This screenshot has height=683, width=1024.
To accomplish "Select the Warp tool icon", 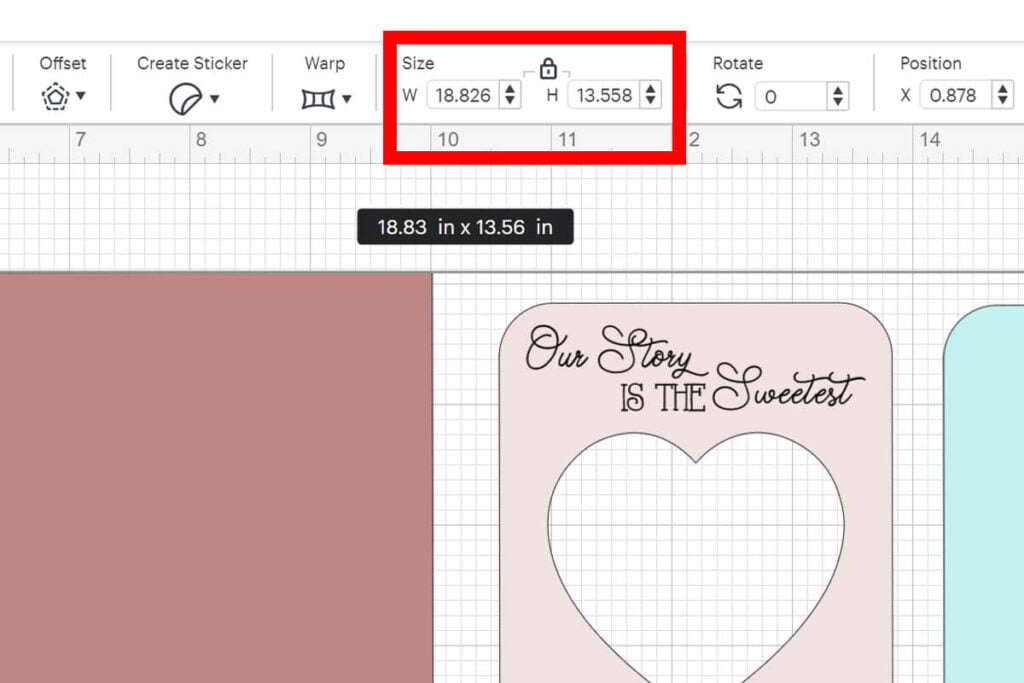I will coord(316,96).
